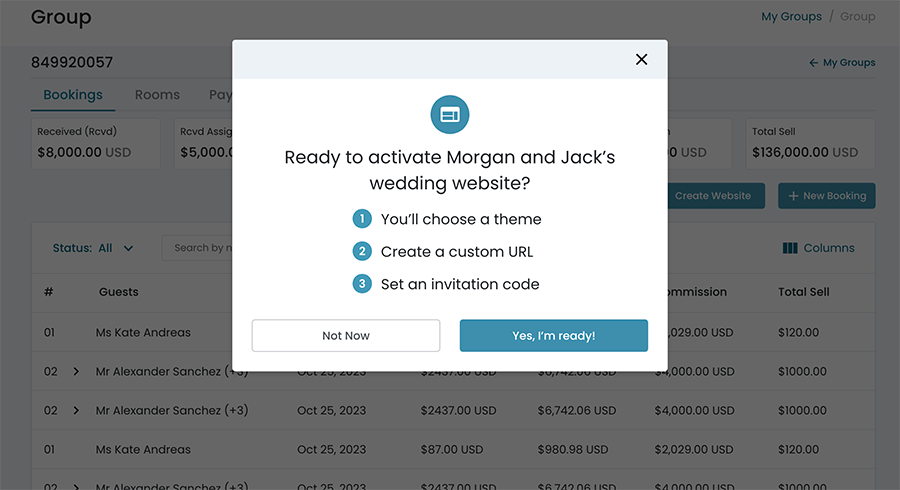Switch to the Rooms tab
The height and width of the screenshot is (490, 900).
coord(157,95)
